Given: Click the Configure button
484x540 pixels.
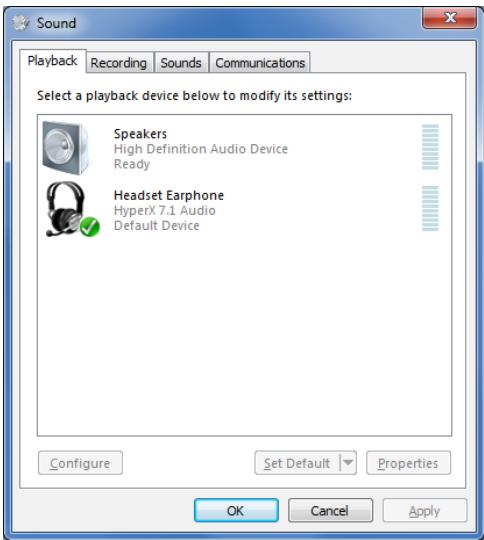Looking at the screenshot, I should coord(80,463).
